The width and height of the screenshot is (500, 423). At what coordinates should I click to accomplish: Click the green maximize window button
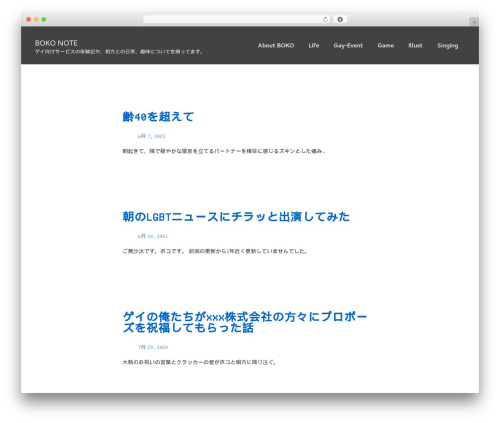click(44, 19)
